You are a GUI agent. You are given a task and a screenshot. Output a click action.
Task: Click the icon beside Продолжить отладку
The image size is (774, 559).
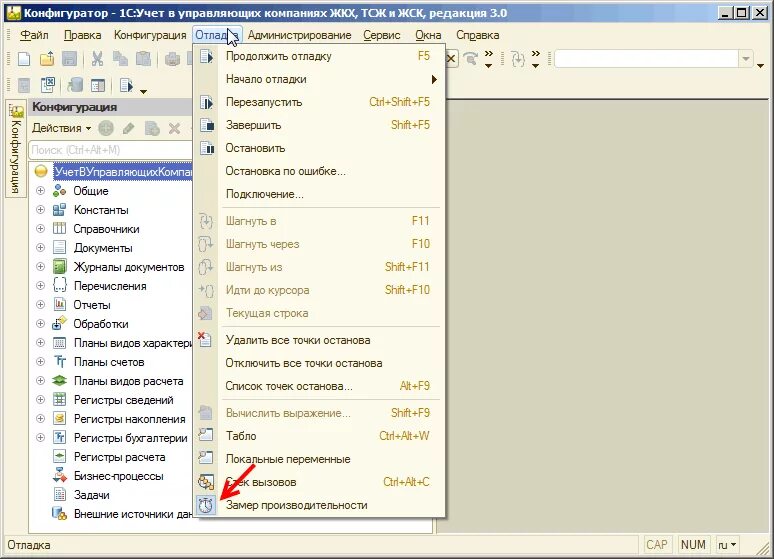click(x=206, y=56)
